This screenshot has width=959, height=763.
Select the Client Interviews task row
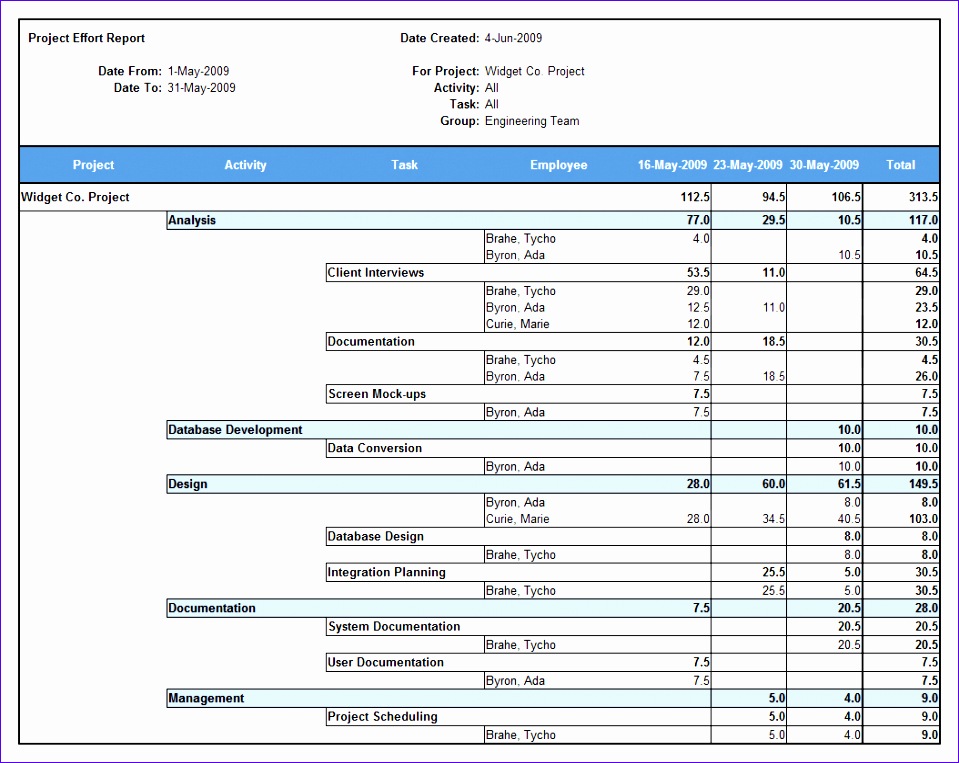click(376, 273)
